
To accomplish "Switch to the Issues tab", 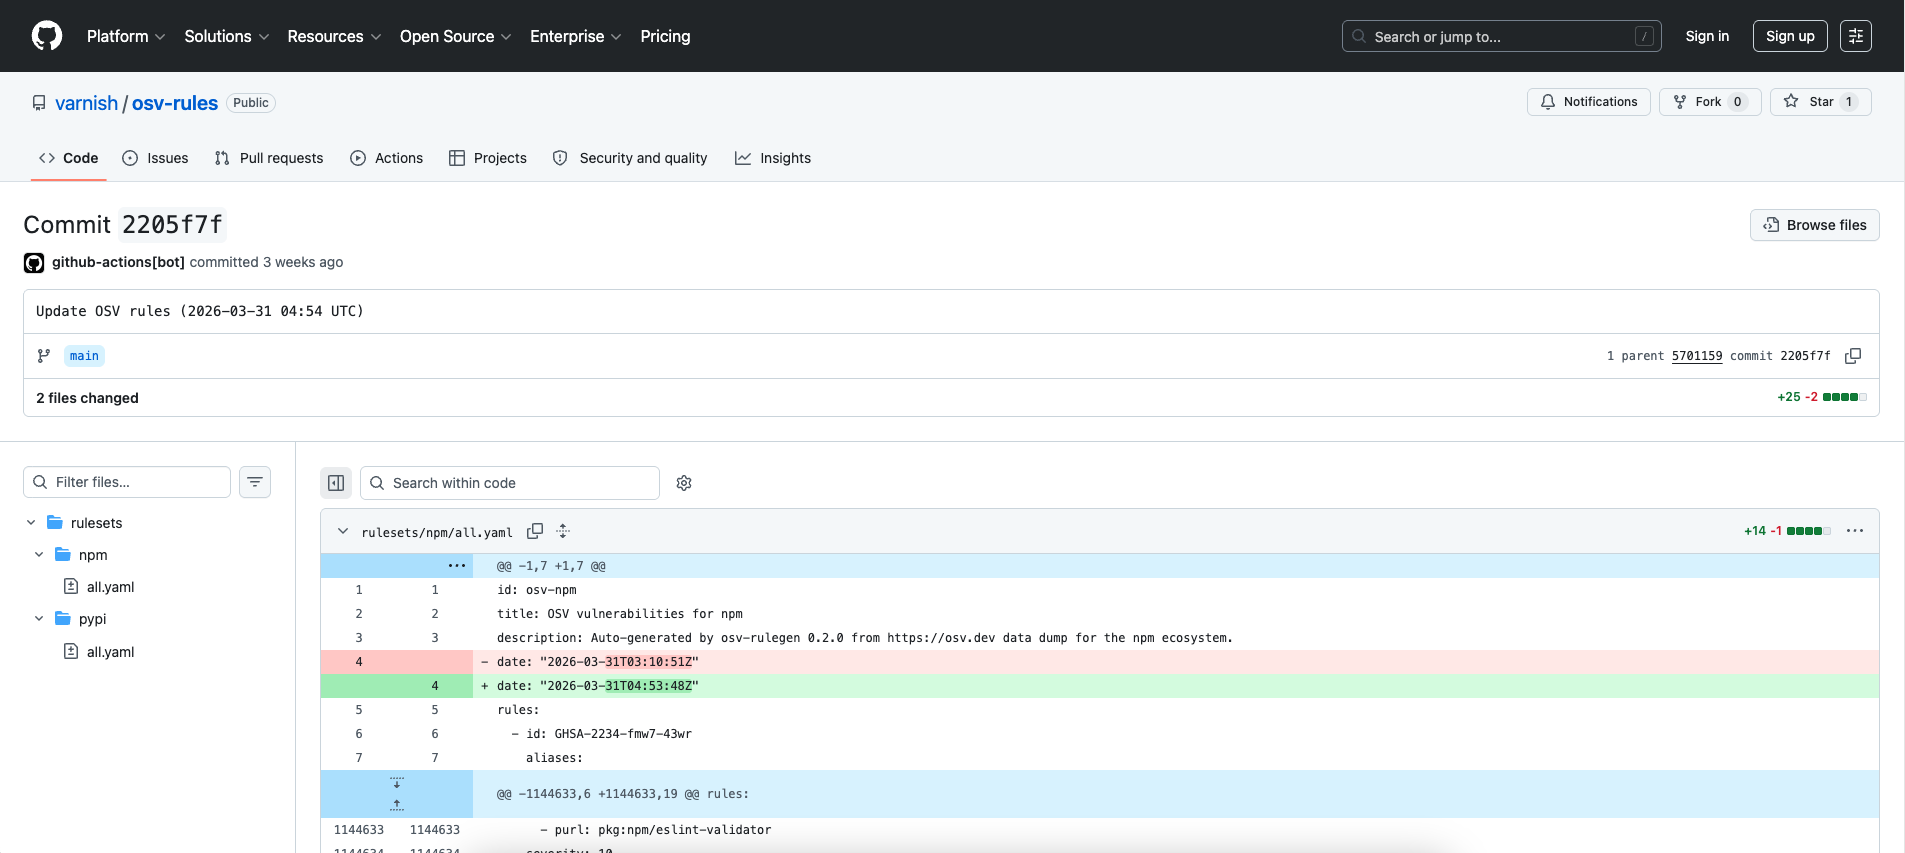I will [155, 158].
